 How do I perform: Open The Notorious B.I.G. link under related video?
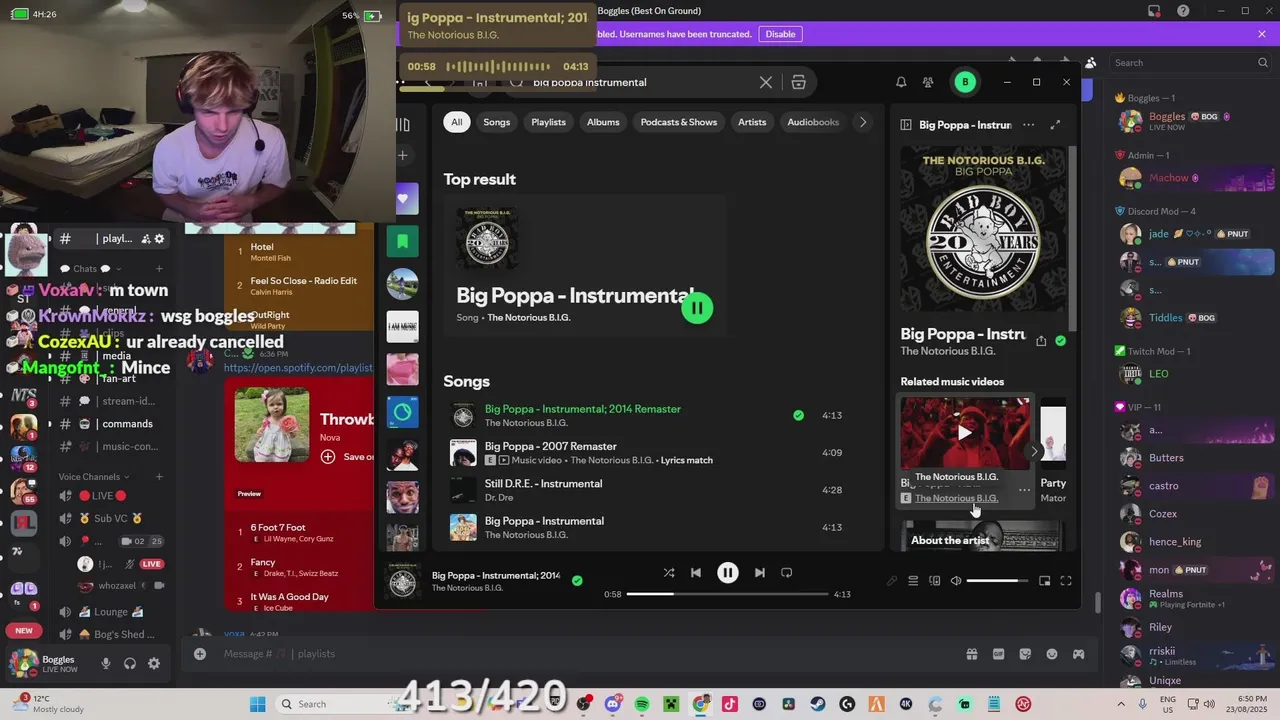coord(956,498)
